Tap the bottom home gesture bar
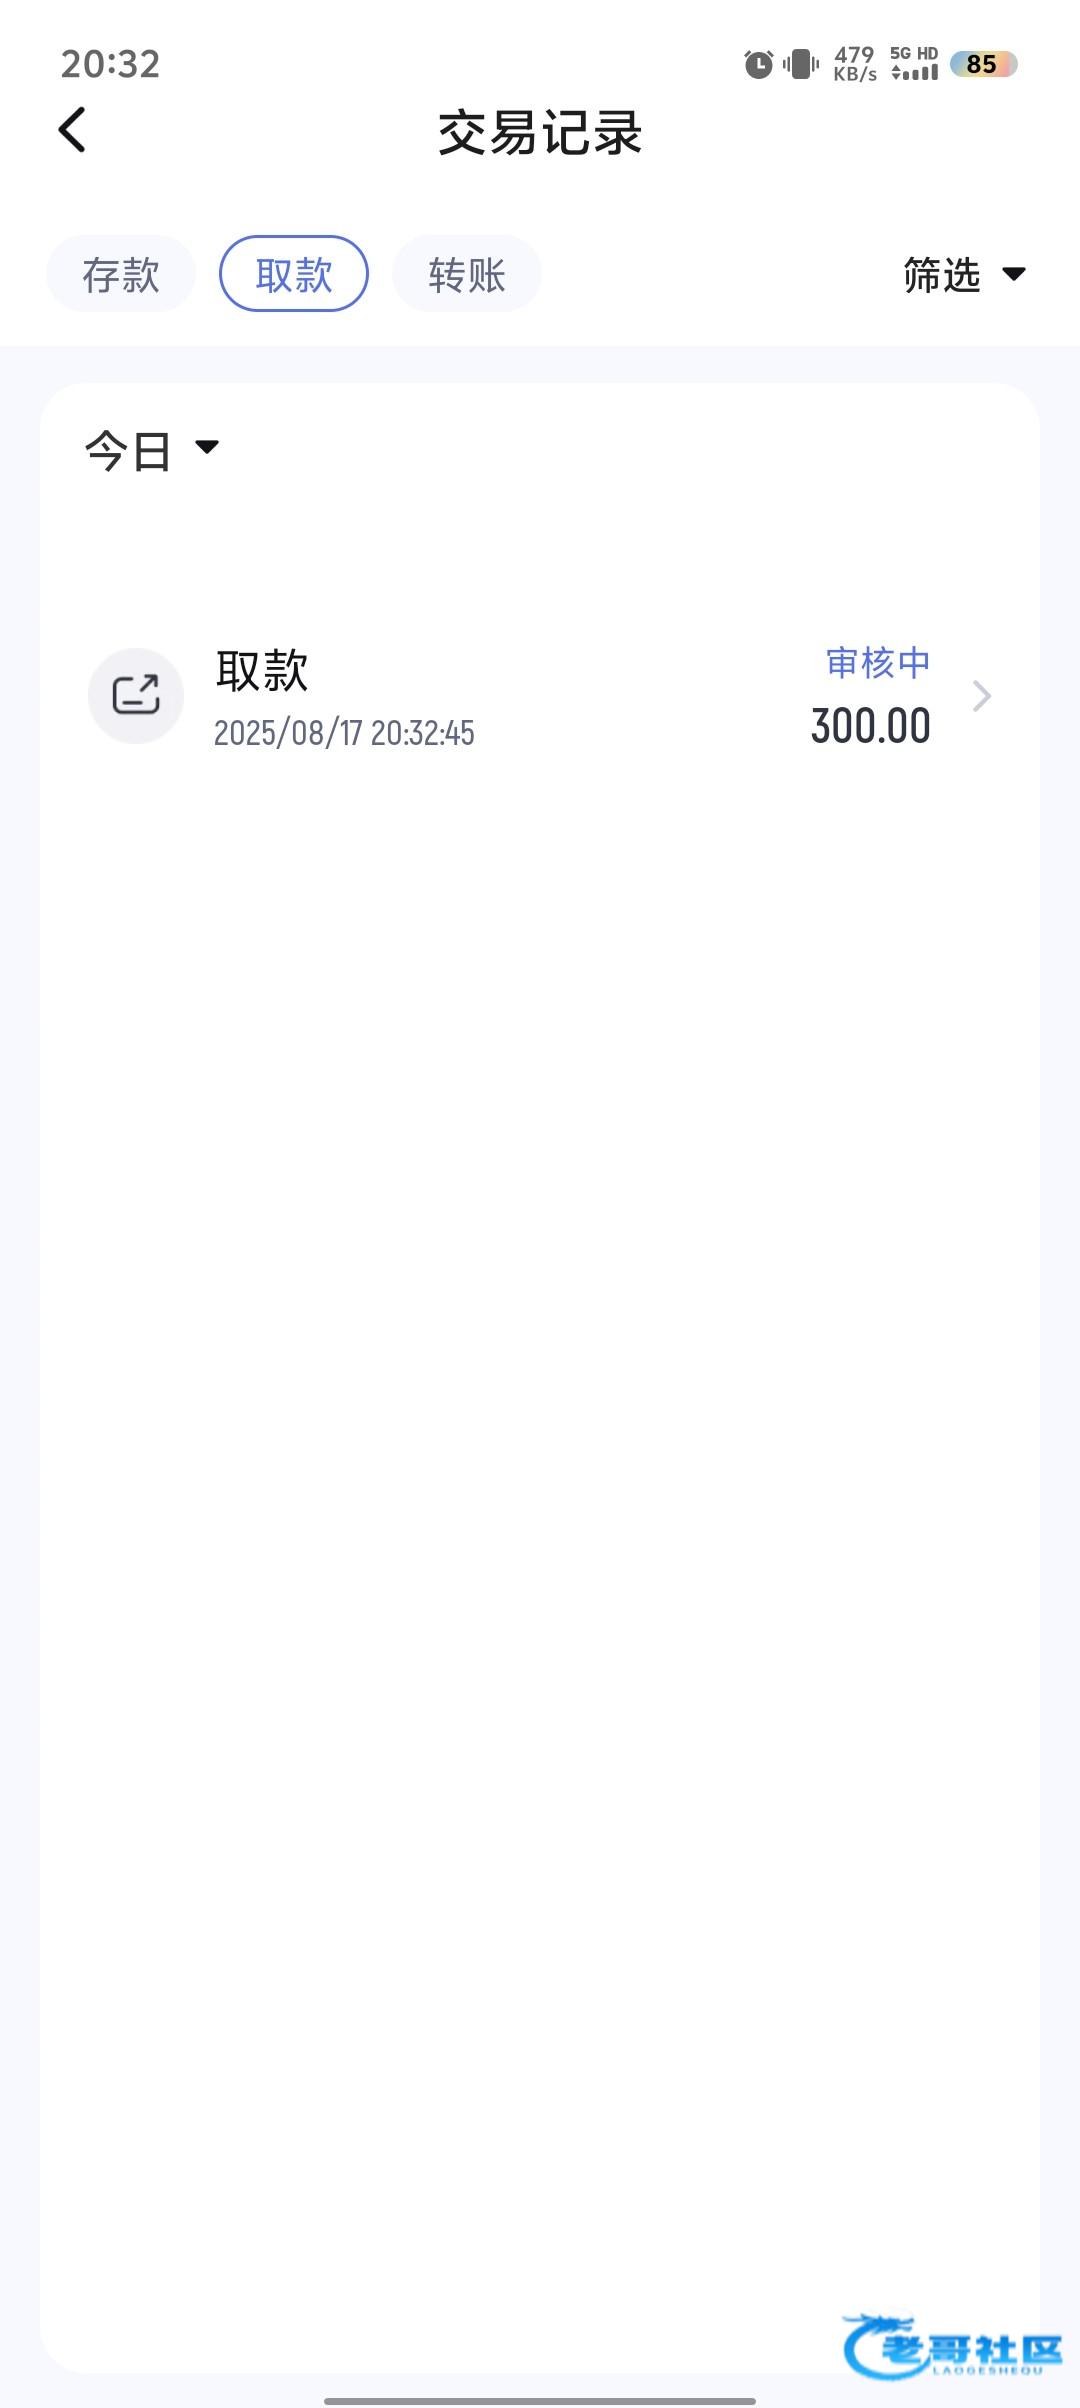1080x2408 pixels. click(540, 2400)
